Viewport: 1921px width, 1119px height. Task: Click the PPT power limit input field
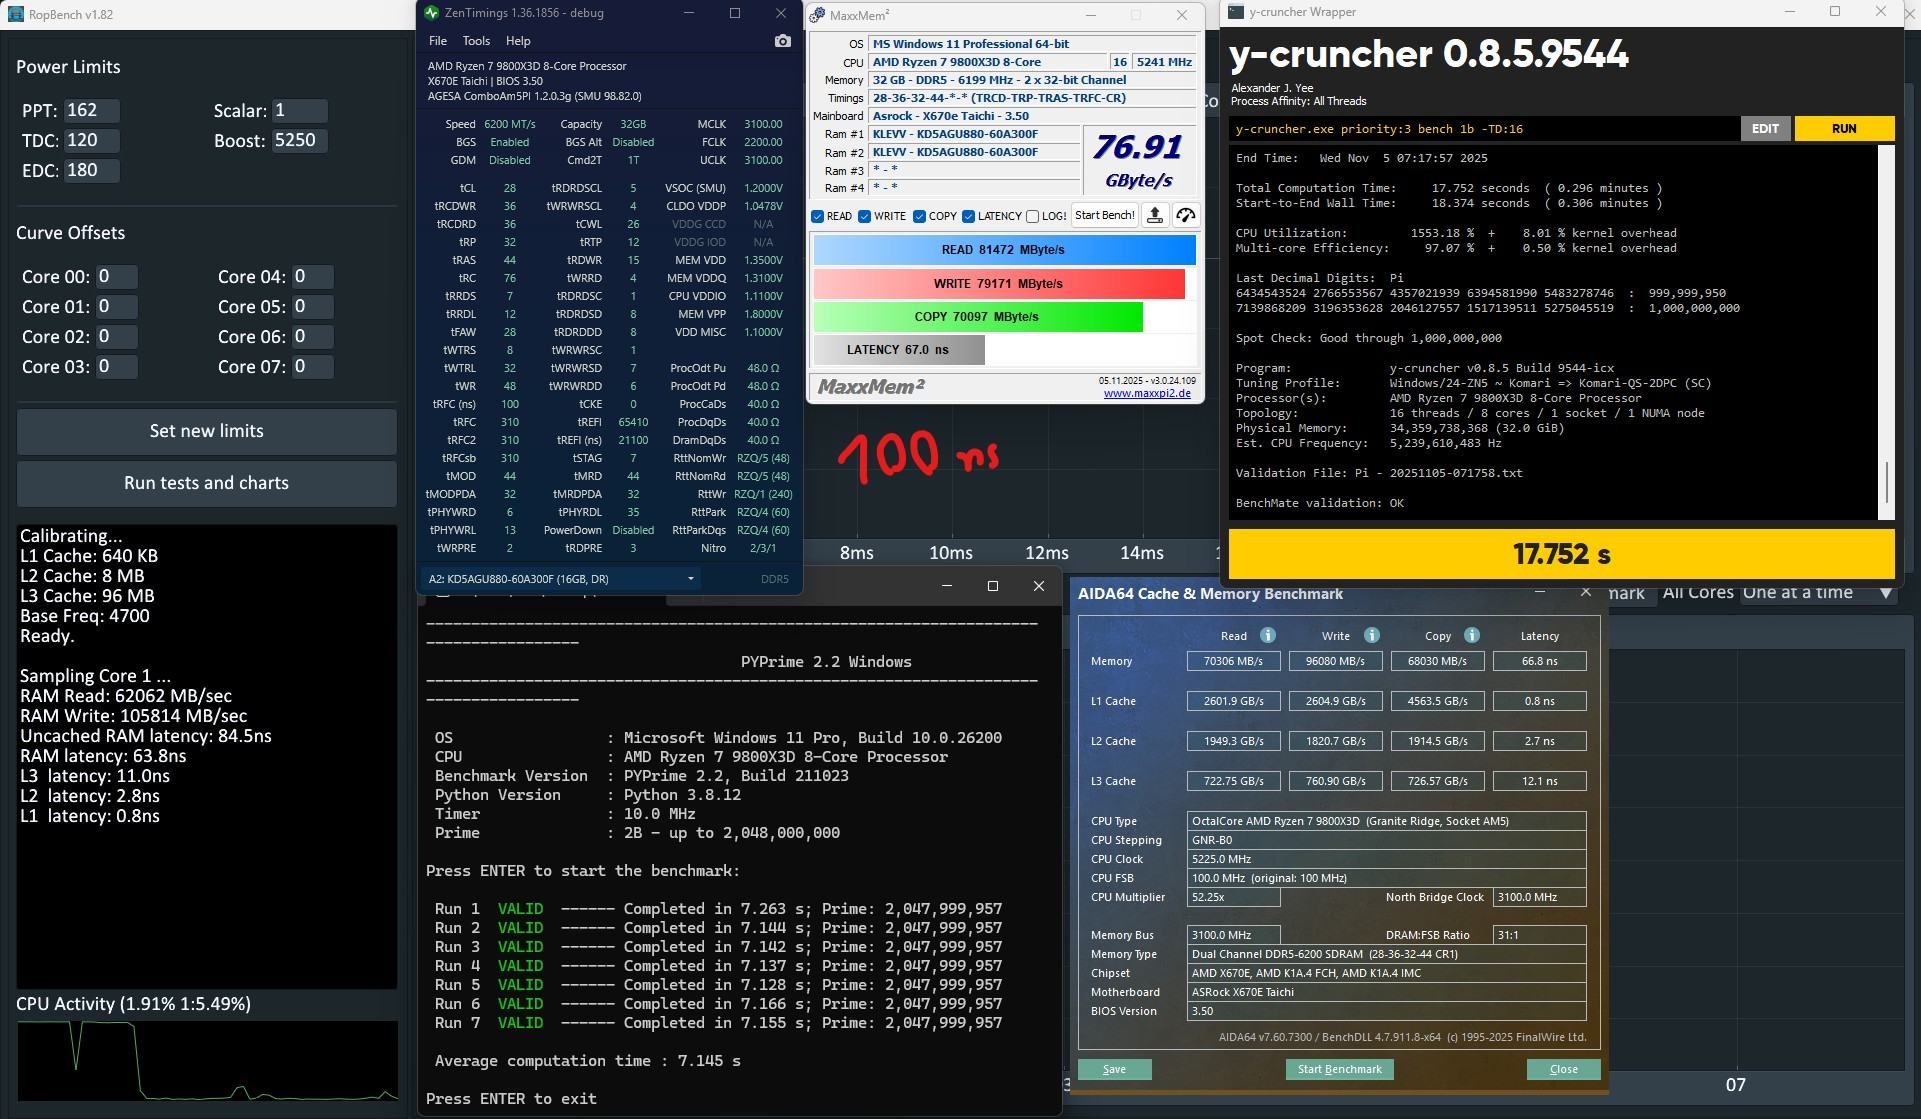click(x=91, y=111)
